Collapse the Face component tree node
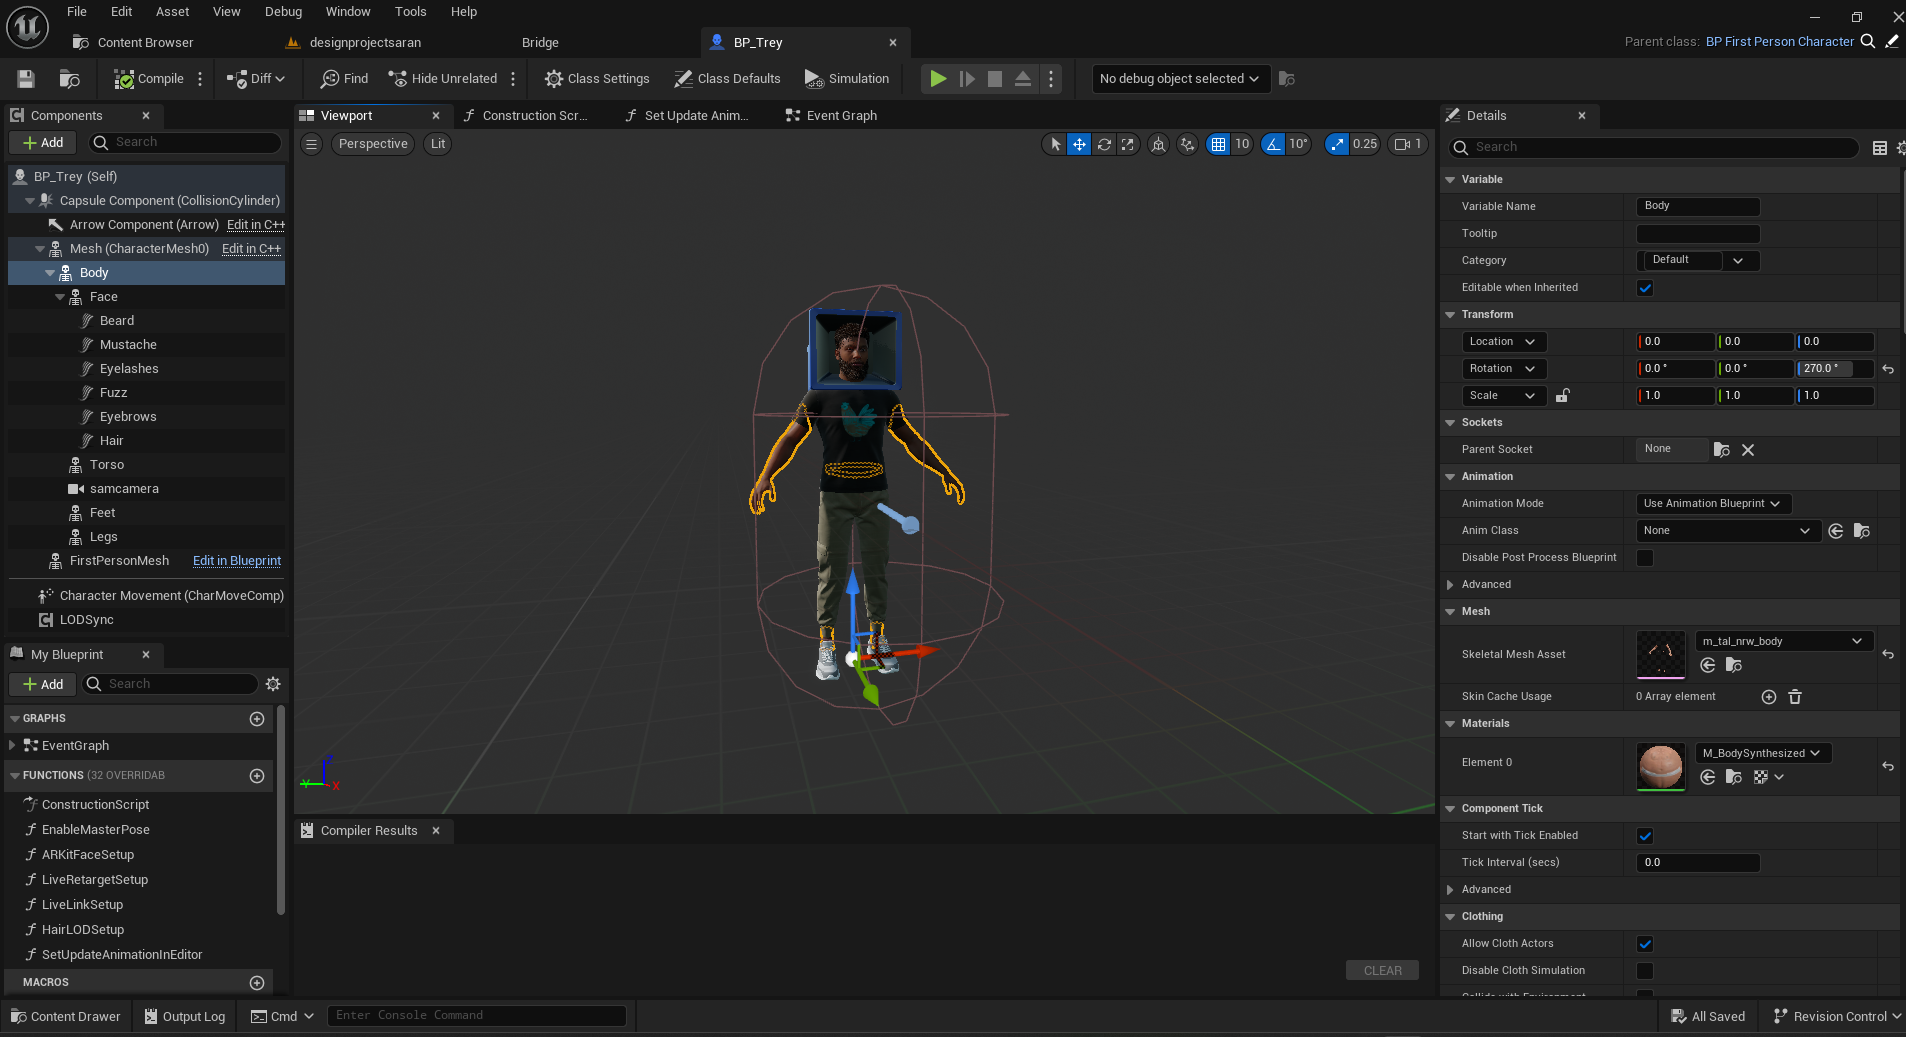 60,297
